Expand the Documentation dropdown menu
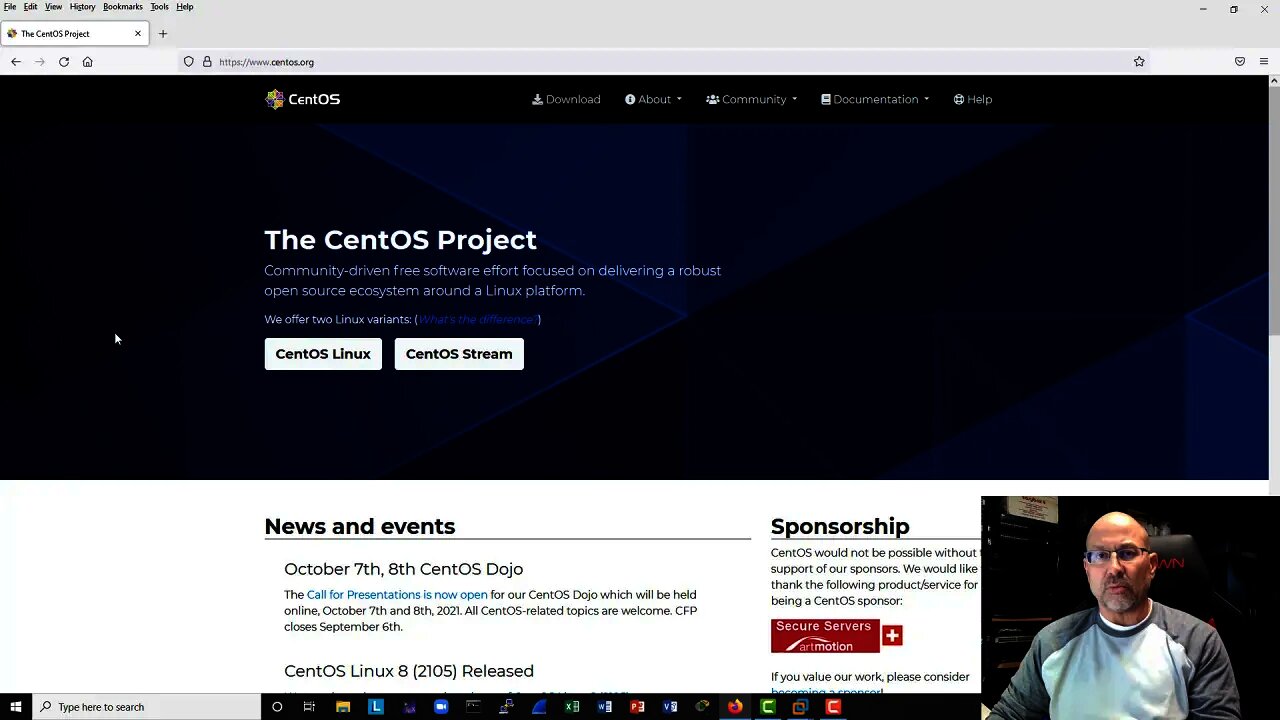 pyautogui.click(x=875, y=99)
